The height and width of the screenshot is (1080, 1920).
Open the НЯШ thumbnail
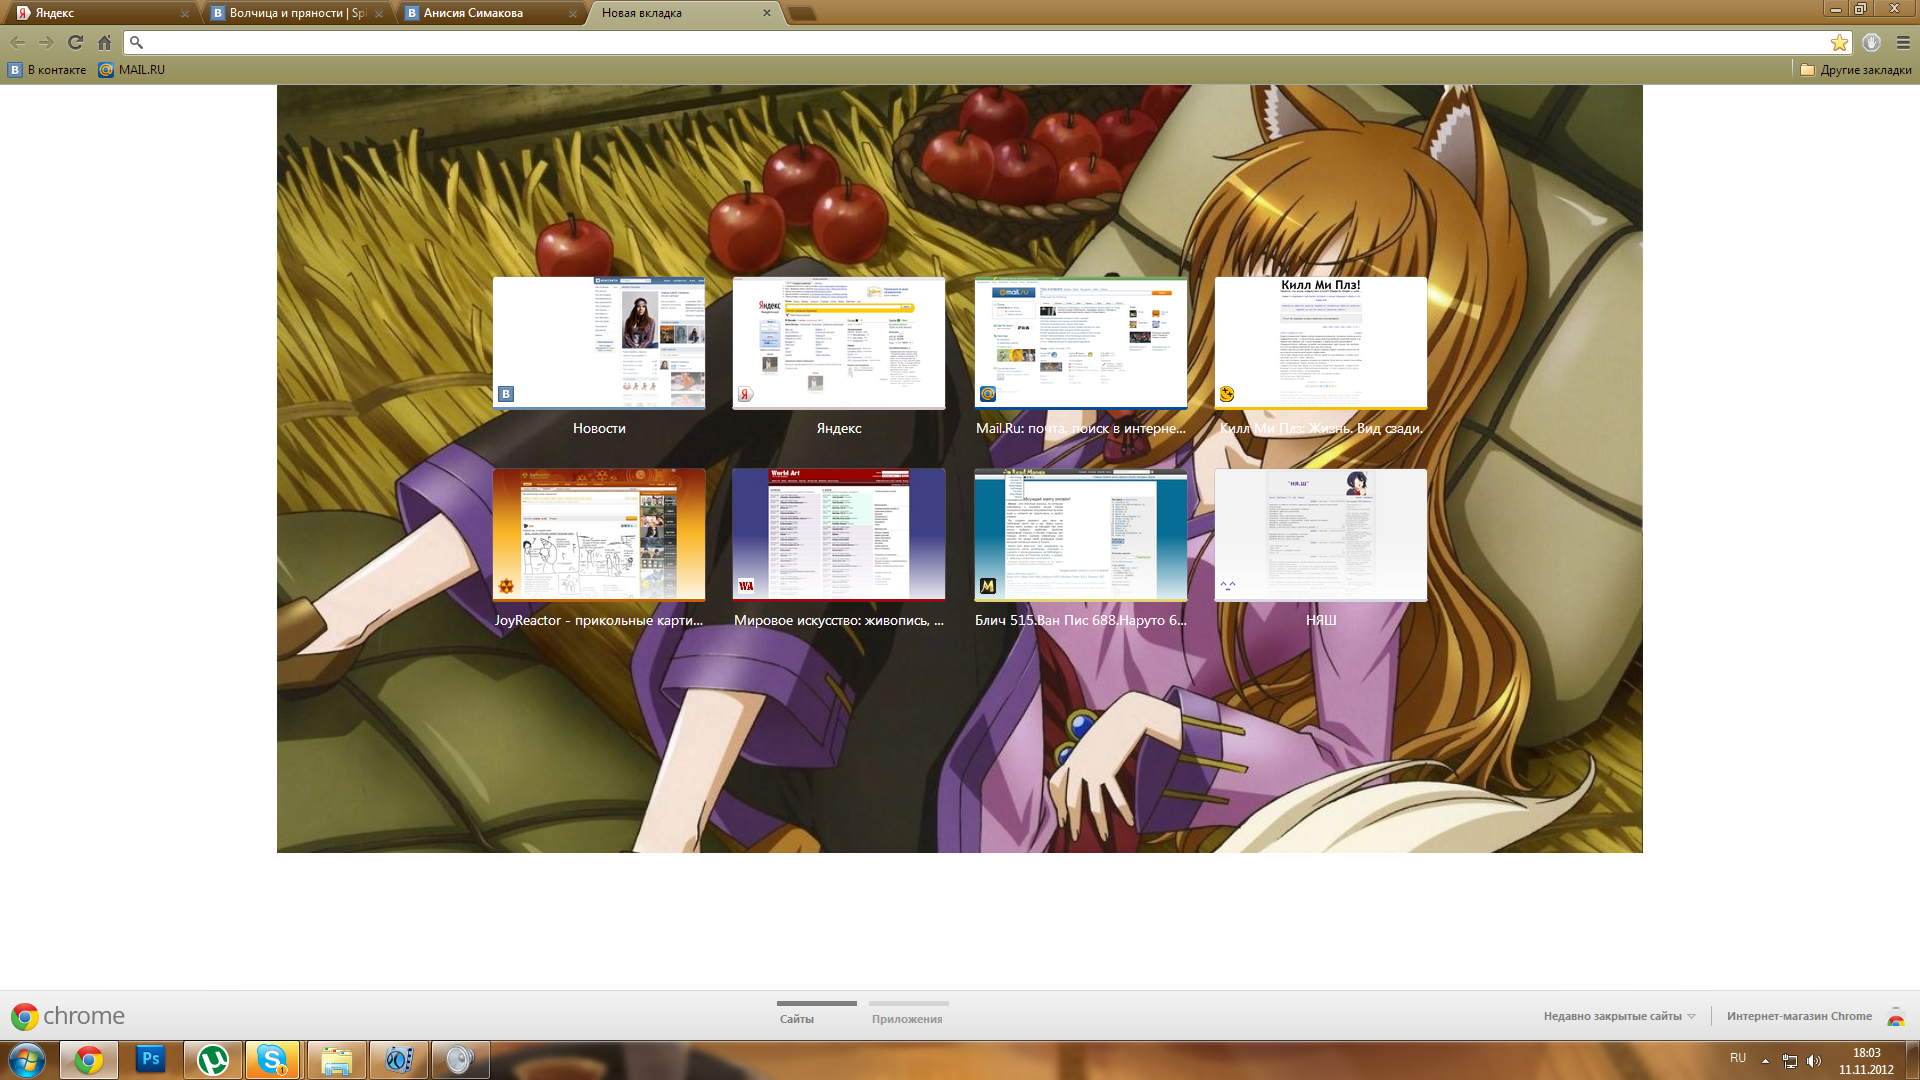[1321, 535]
